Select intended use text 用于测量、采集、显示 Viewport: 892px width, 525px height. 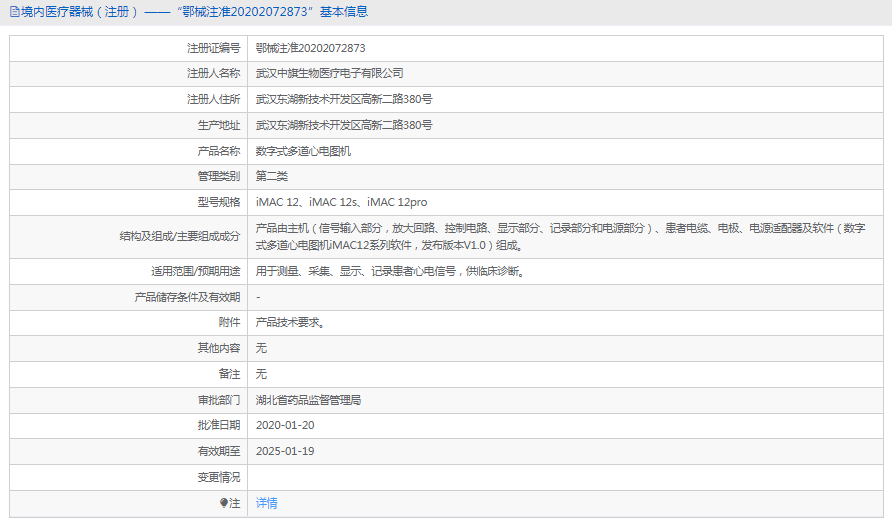390,271
